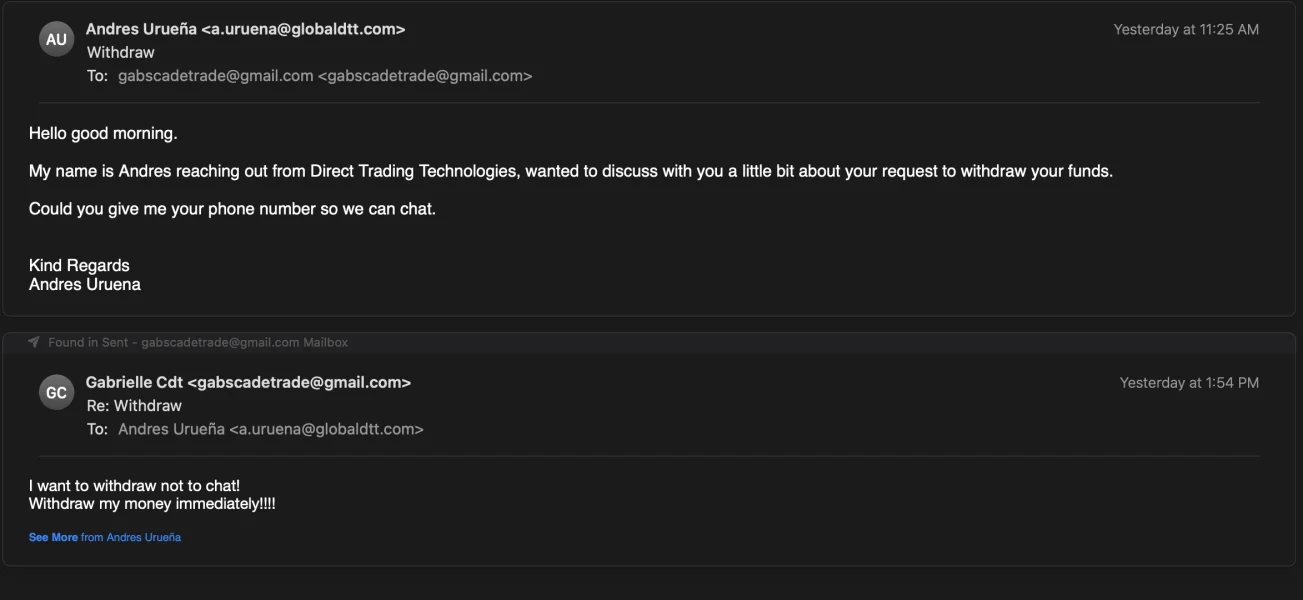
Task: Click the "Withdraw my money immediately!!!!" line
Action: [152, 504]
